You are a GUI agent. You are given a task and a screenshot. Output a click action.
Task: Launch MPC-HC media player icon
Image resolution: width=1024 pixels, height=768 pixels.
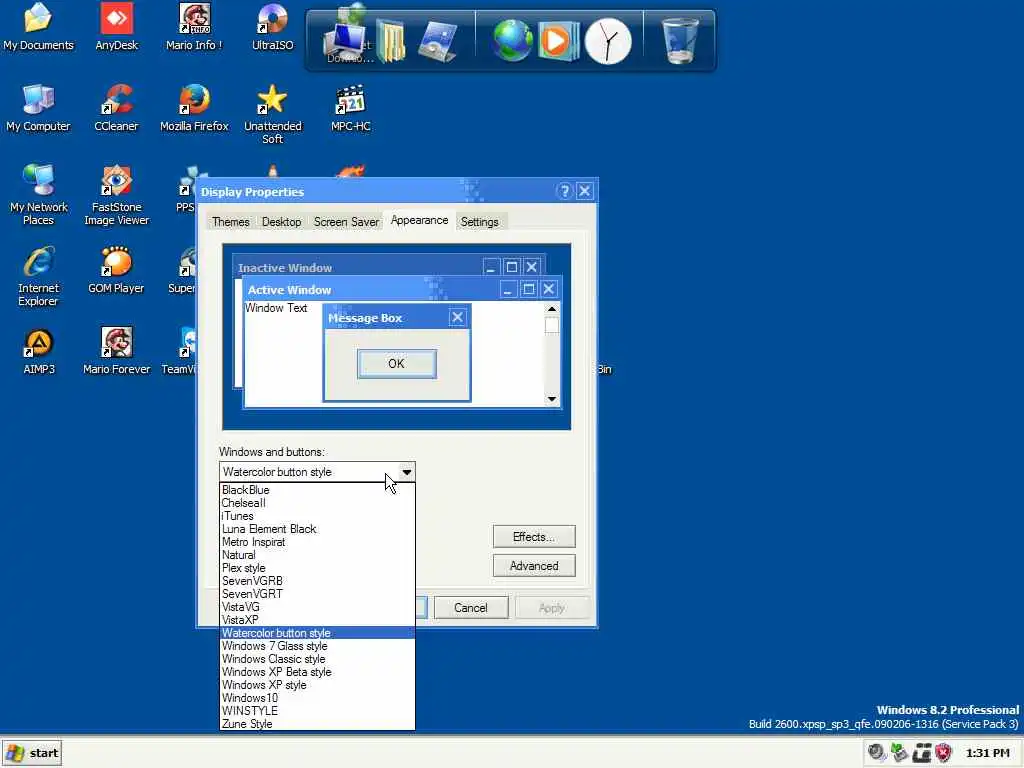click(351, 108)
